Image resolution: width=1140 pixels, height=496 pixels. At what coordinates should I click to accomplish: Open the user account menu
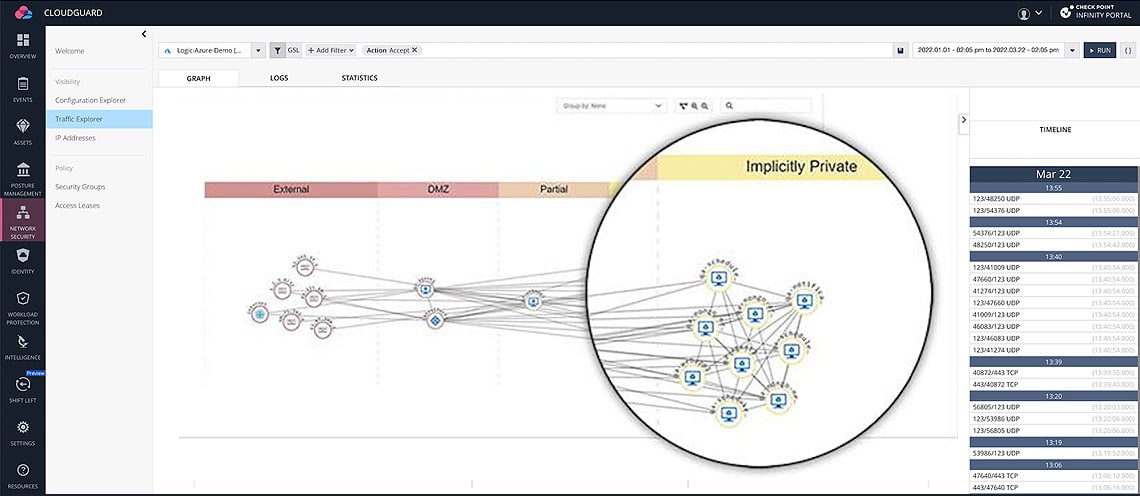tap(1030, 12)
